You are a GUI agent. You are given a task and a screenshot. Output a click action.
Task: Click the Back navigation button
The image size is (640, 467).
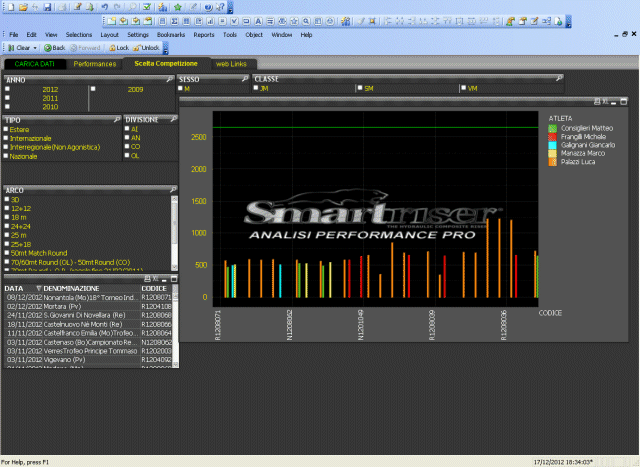tap(55, 48)
